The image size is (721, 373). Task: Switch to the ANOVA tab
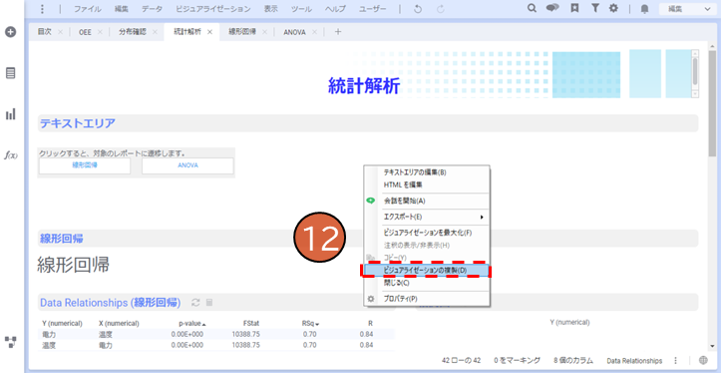[x=294, y=32]
